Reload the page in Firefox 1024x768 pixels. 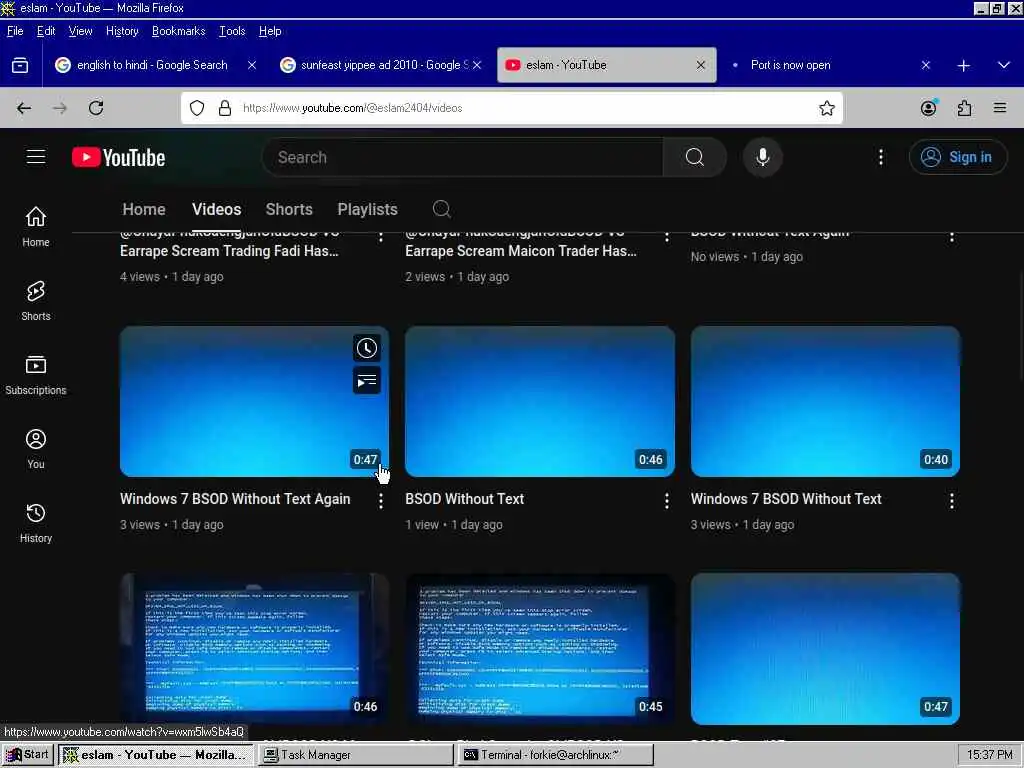[x=96, y=108]
